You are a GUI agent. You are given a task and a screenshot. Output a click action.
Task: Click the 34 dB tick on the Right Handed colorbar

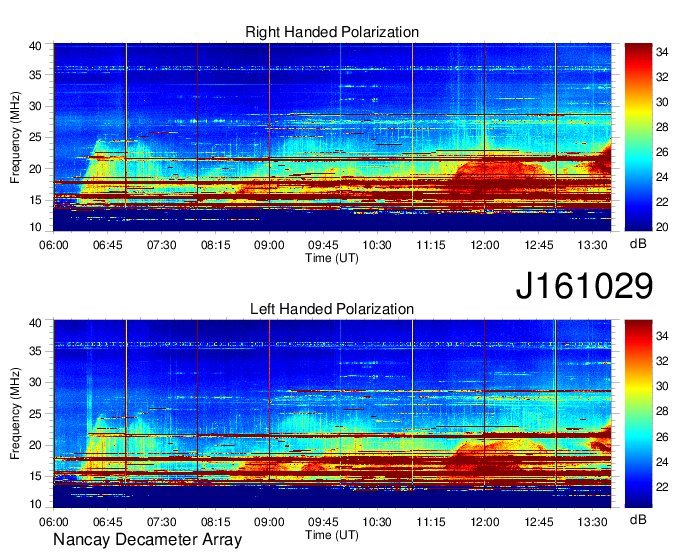[662, 52]
